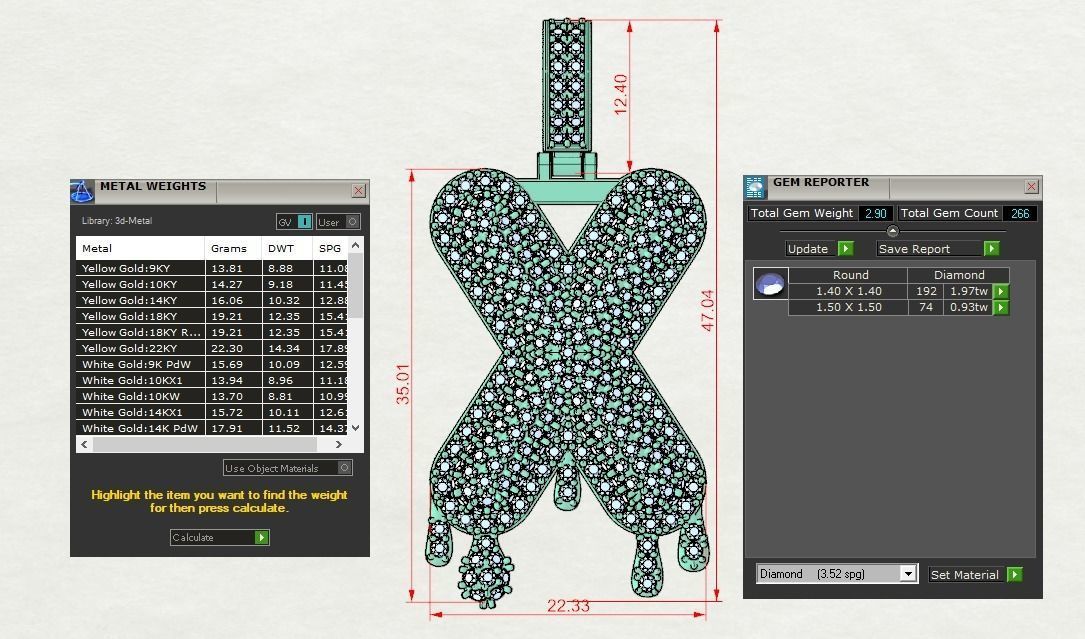Click the Total Gem Count value 266

[x=1020, y=213]
